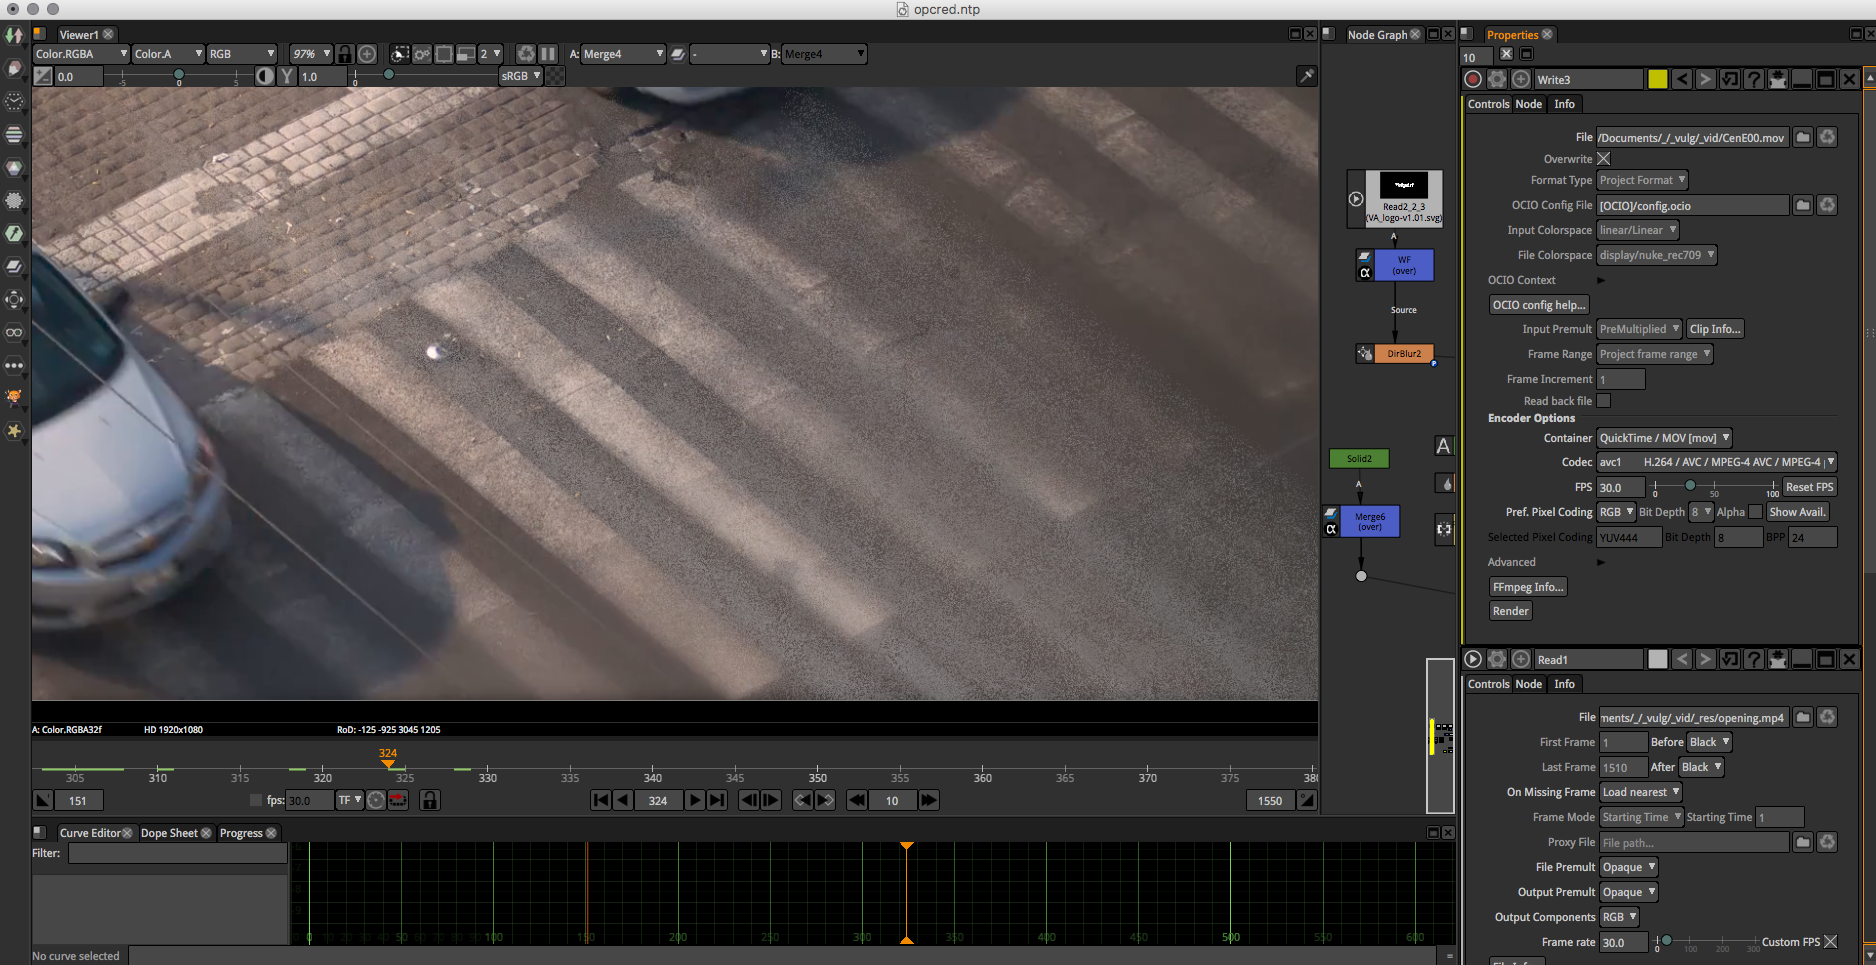Click the wipe compositing operator icon
This screenshot has height=965, width=1876.
678,54
